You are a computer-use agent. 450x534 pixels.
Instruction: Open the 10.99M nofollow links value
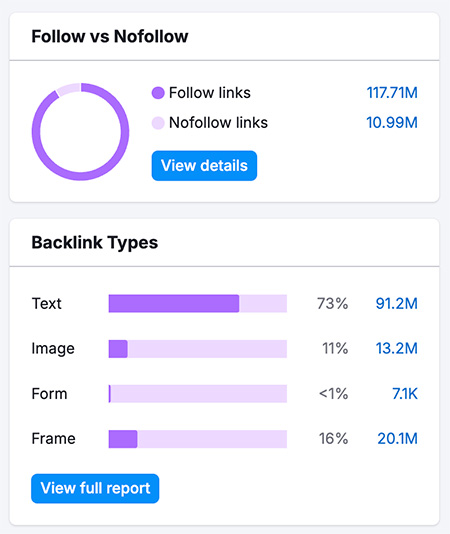click(x=392, y=123)
